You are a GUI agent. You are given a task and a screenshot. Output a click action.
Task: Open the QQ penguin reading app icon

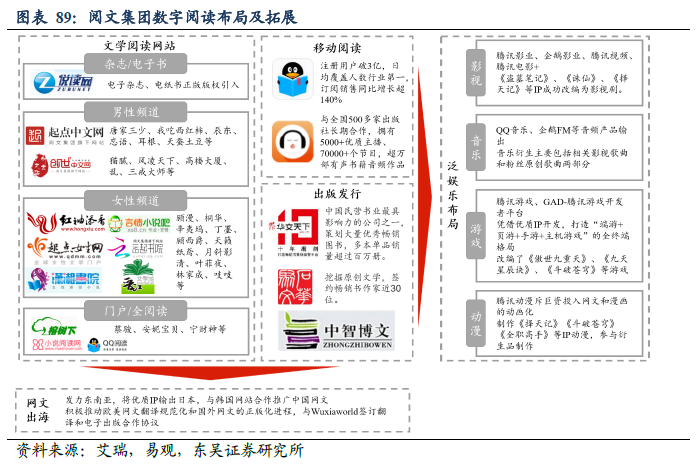coord(292,79)
